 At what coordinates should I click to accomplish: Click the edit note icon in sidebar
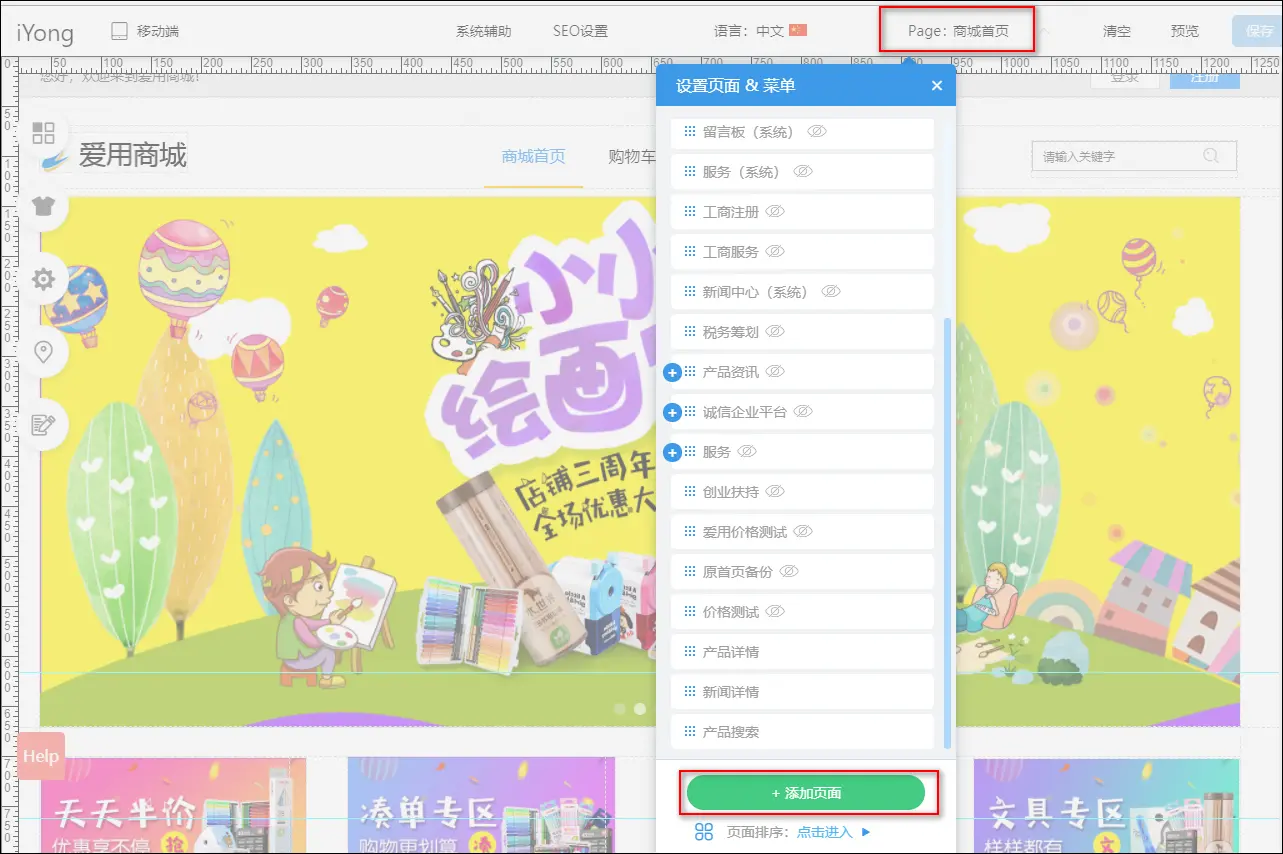tap(43, 425)
